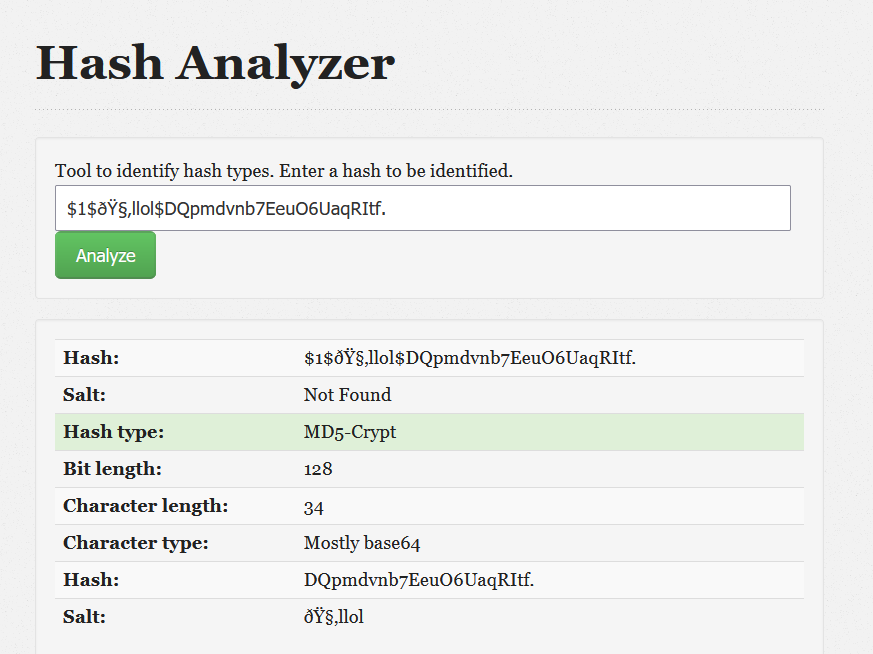Viewport: 873px width, 654px height.
Task: Click the 128 bit length value
Action: [x=318, y=469]
